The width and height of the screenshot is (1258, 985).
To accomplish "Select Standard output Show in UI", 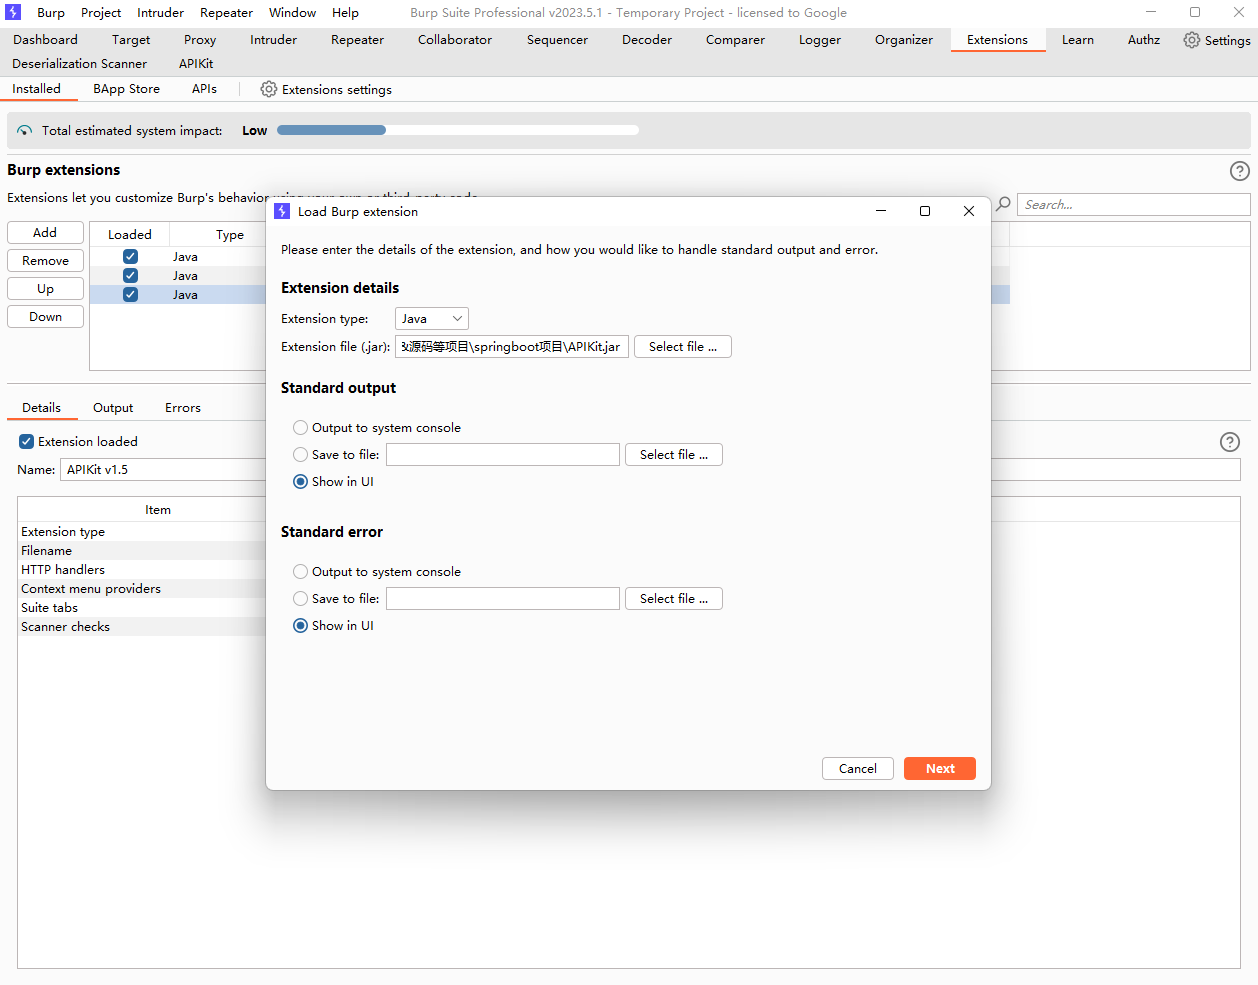I will [x=300, y=481].
